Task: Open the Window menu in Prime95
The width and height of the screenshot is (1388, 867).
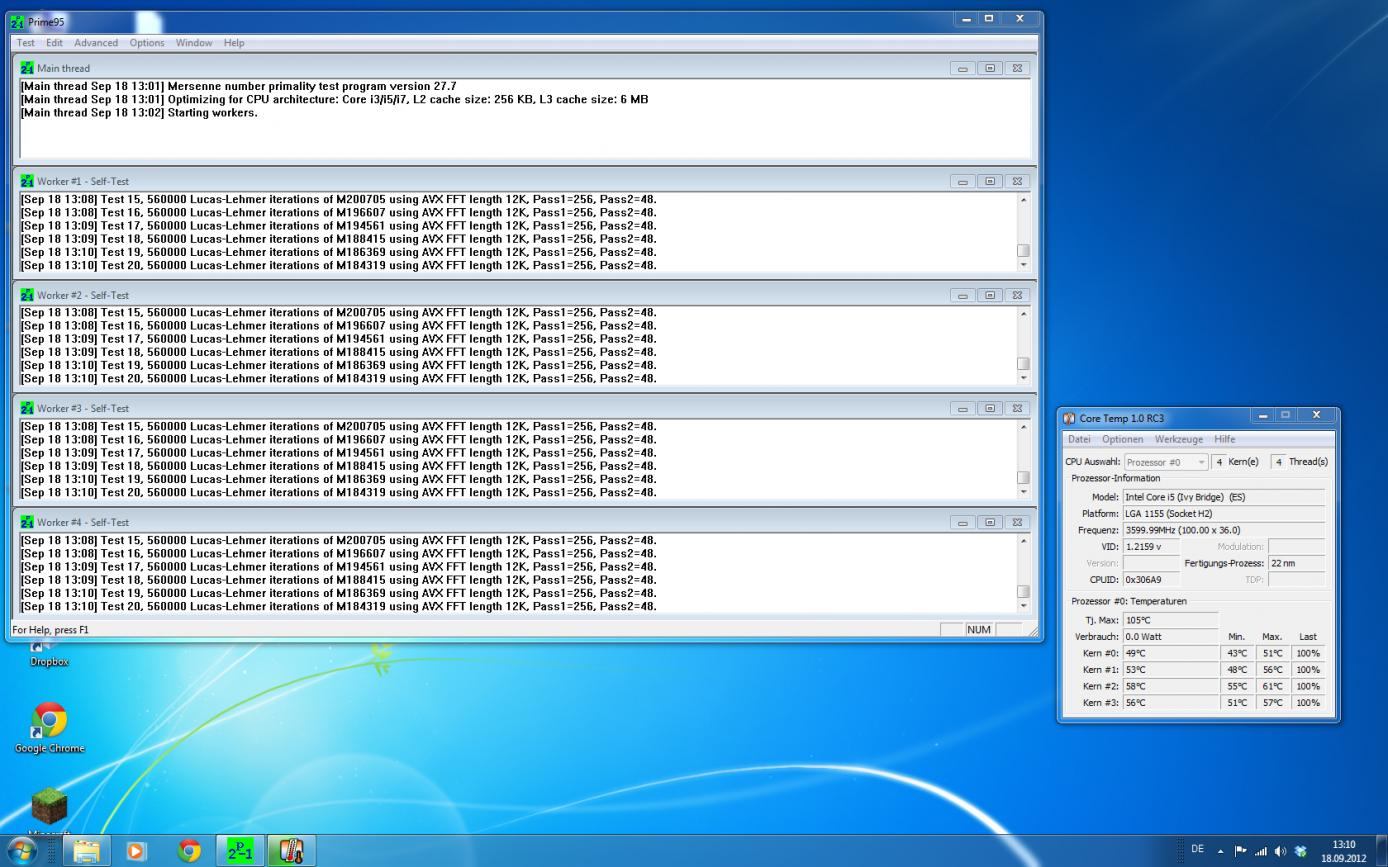Action: [194, 43]
